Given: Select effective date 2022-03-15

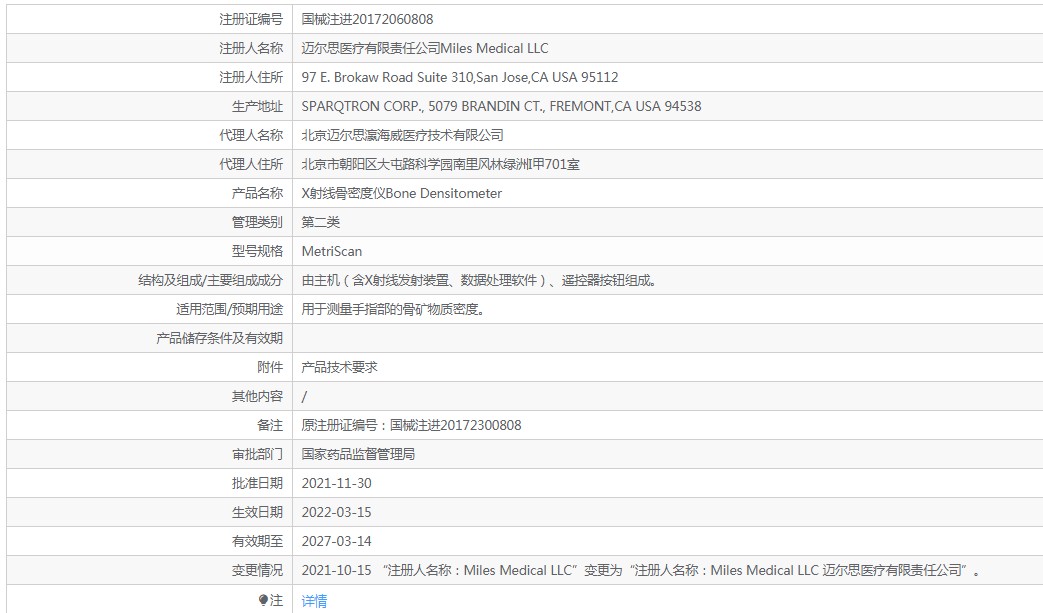Looking at the screenshot, I should pos(337,513).
